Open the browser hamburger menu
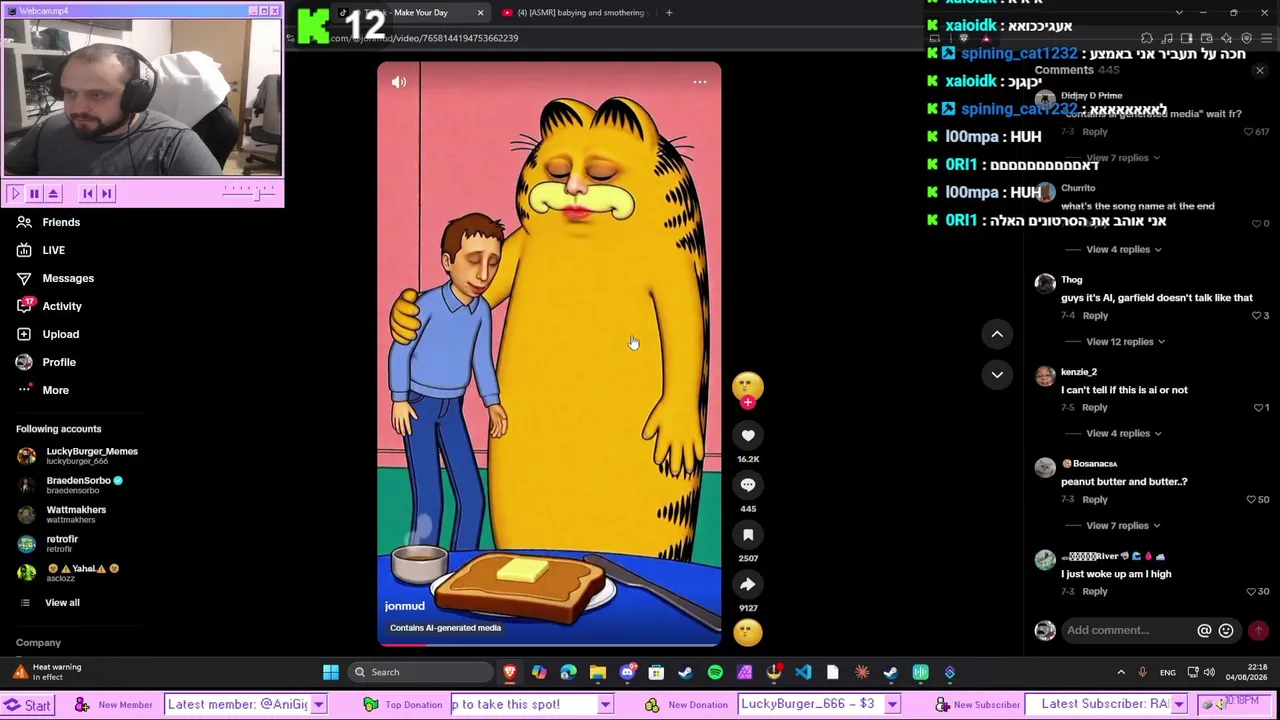 (1266, 39)
